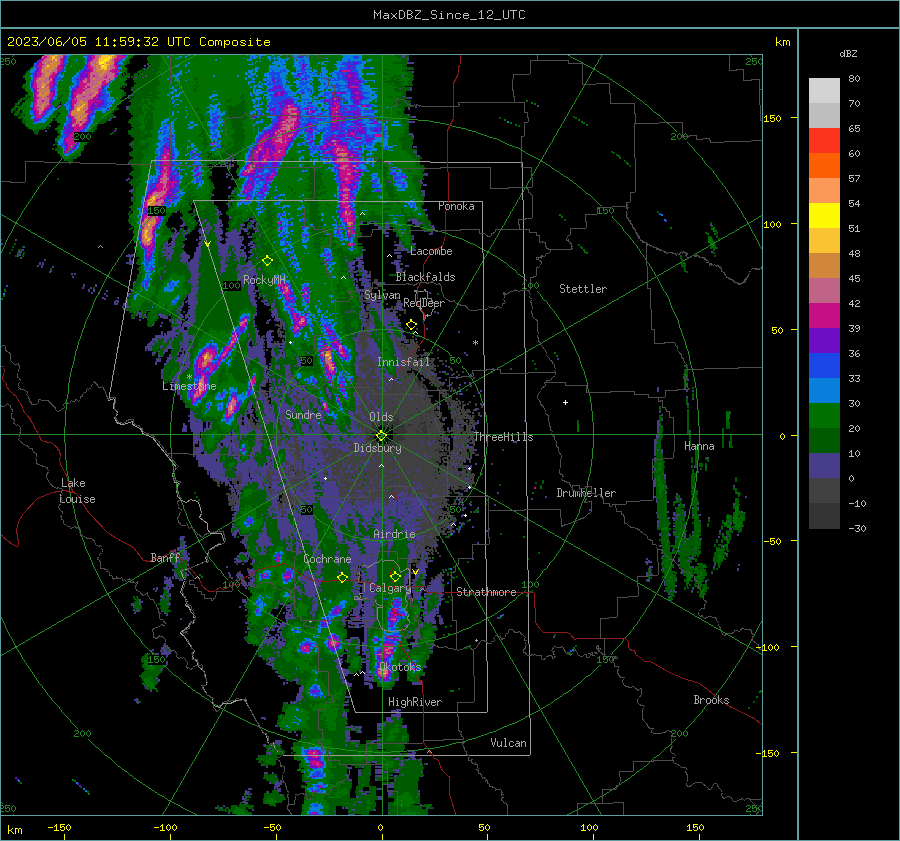Click the Limestone label

click(189, 386)
